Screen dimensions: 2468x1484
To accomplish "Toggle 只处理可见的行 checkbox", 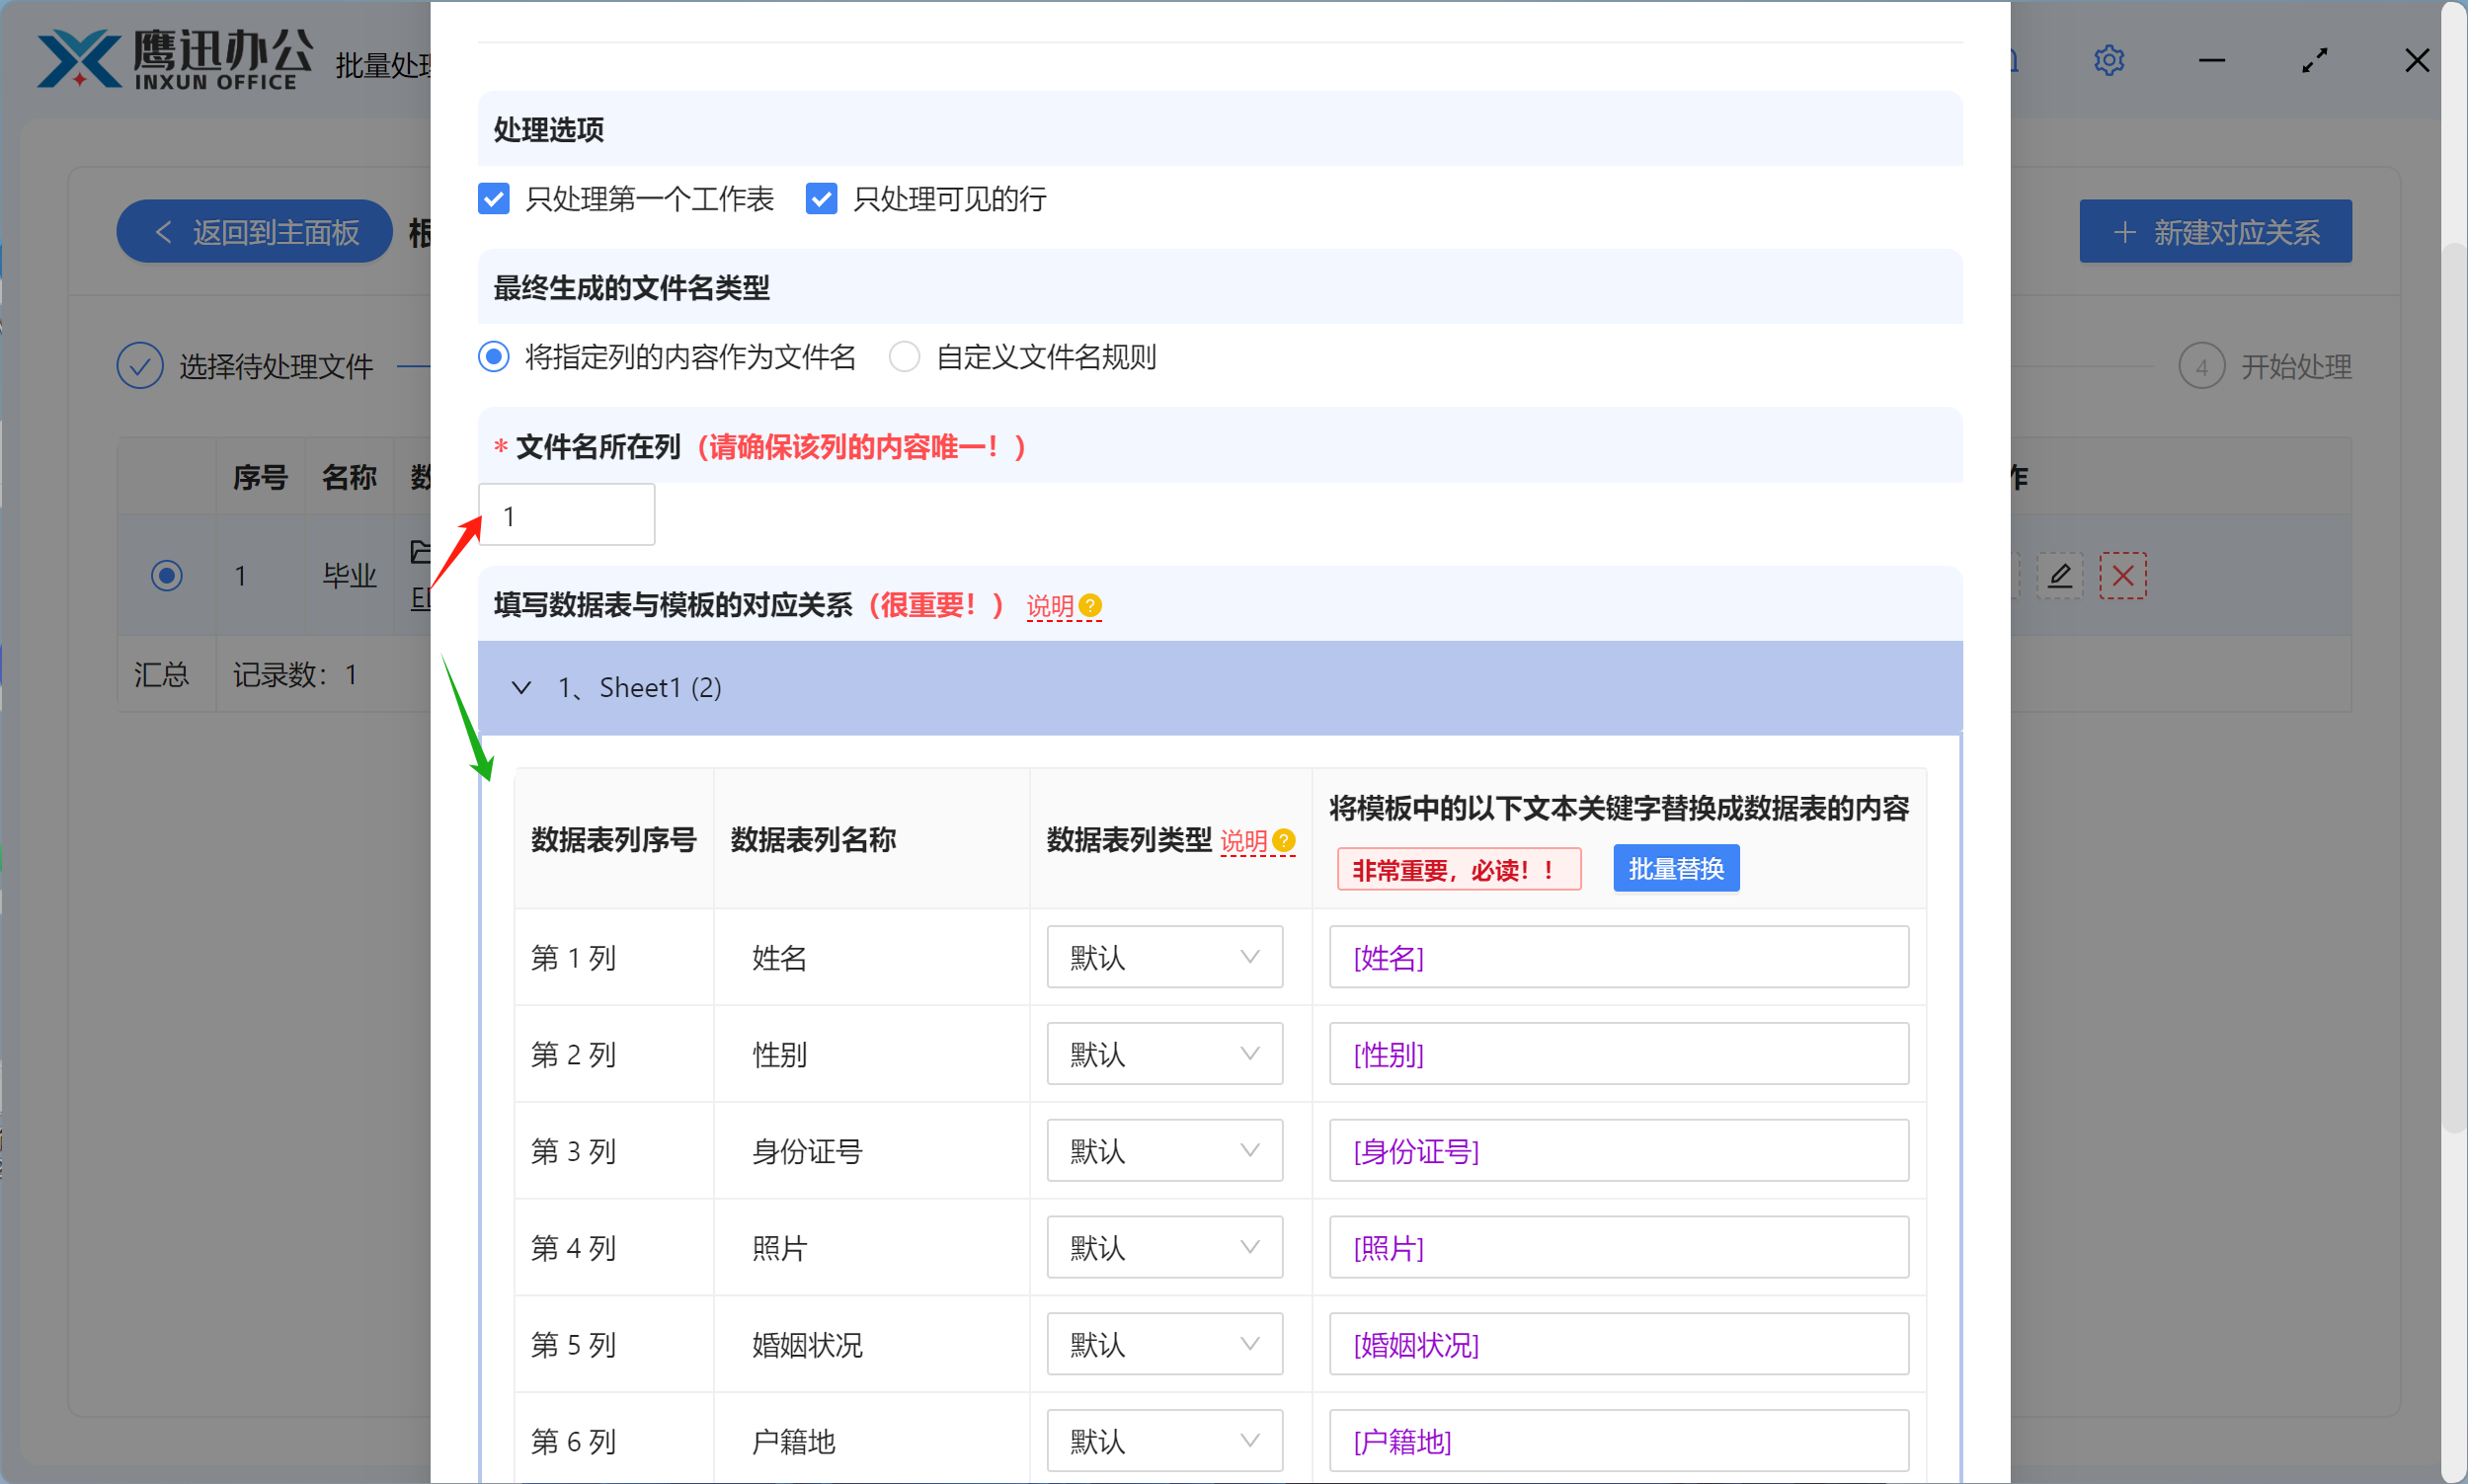I will click(x=821, y=198).
